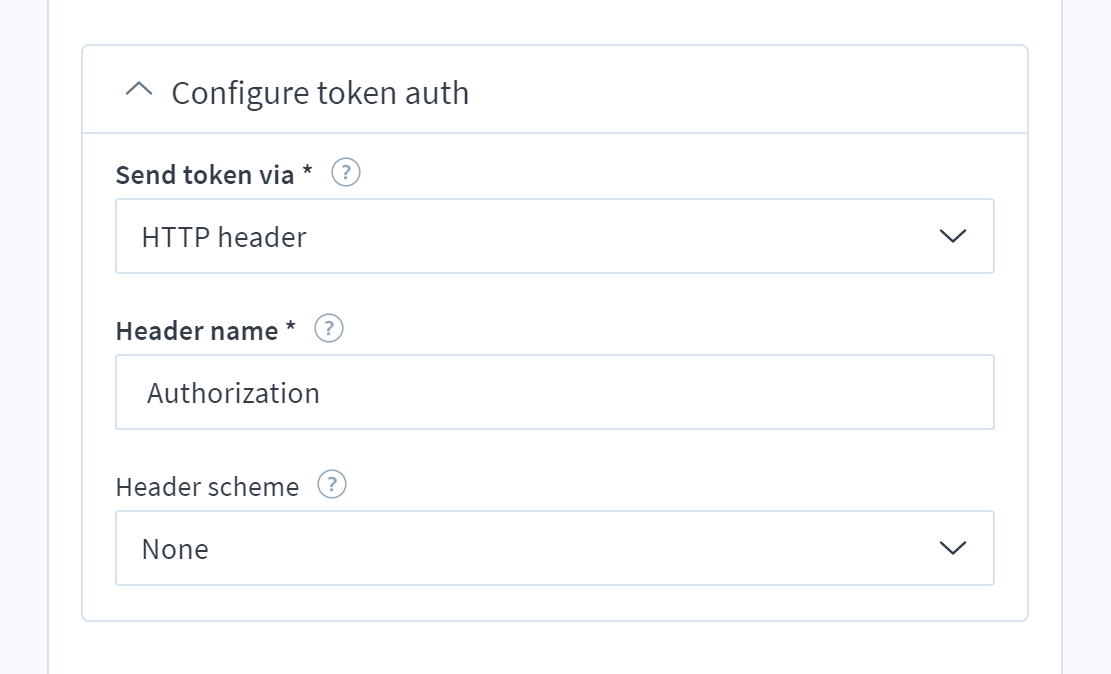
Task: Click down arrow in HTTP header dropdown
Action: [952, 236]
